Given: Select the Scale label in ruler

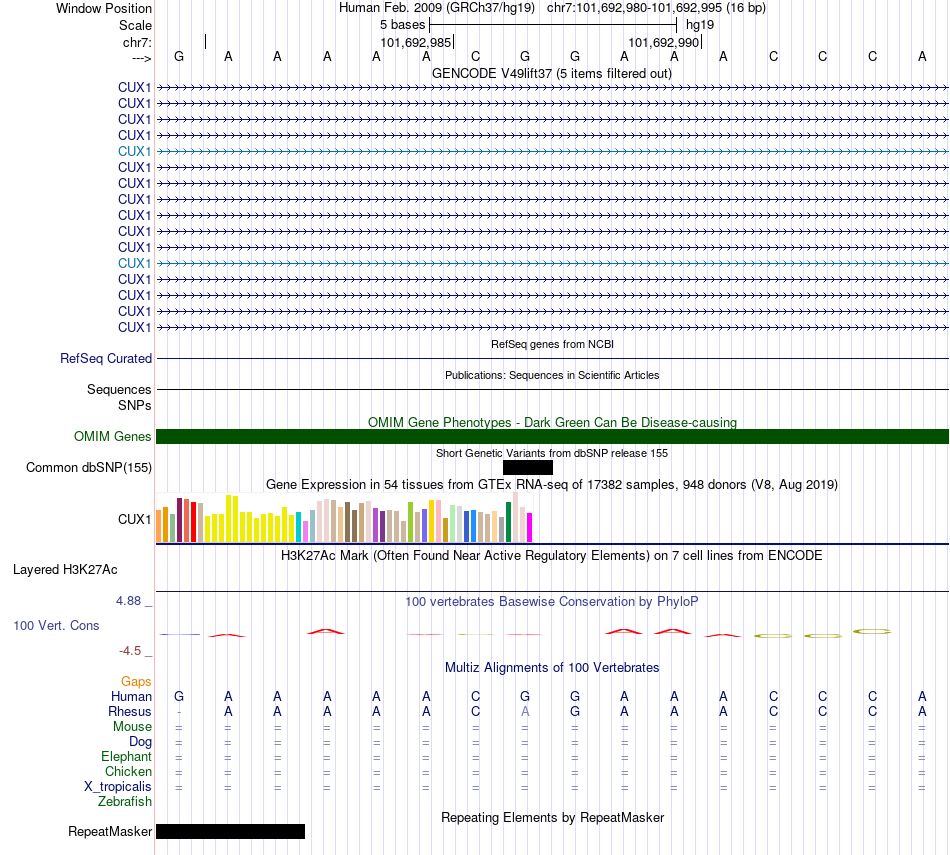Looking at the screenshot, I should (135, 25).
